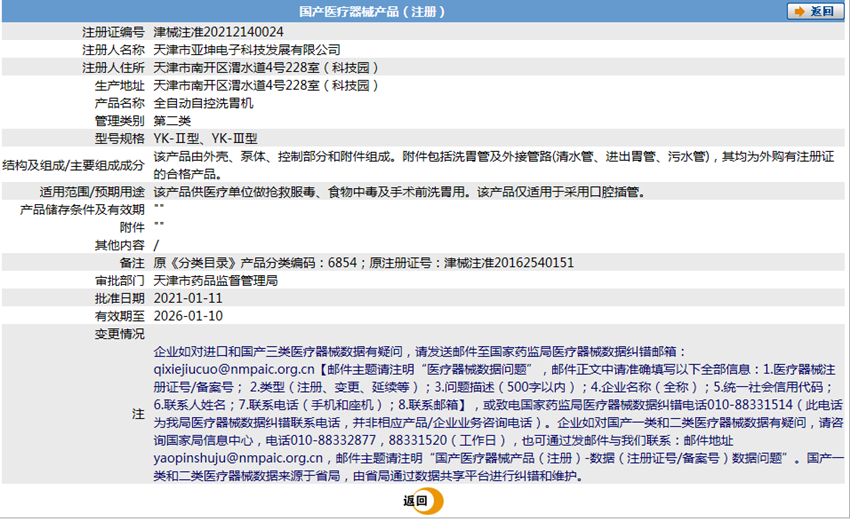Screen dimensions: 850x521
Task: Select model spec YK-Ⅱ型、YK-Ⅲ型
Action: (x=205, y=139)
